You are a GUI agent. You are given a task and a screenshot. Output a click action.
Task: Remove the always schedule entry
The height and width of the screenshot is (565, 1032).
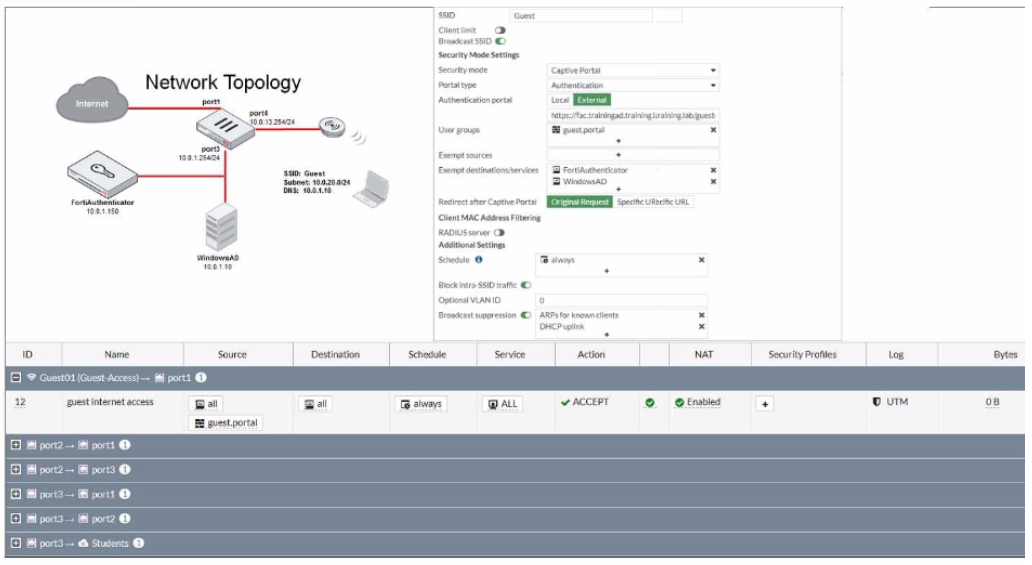[702, 260]
